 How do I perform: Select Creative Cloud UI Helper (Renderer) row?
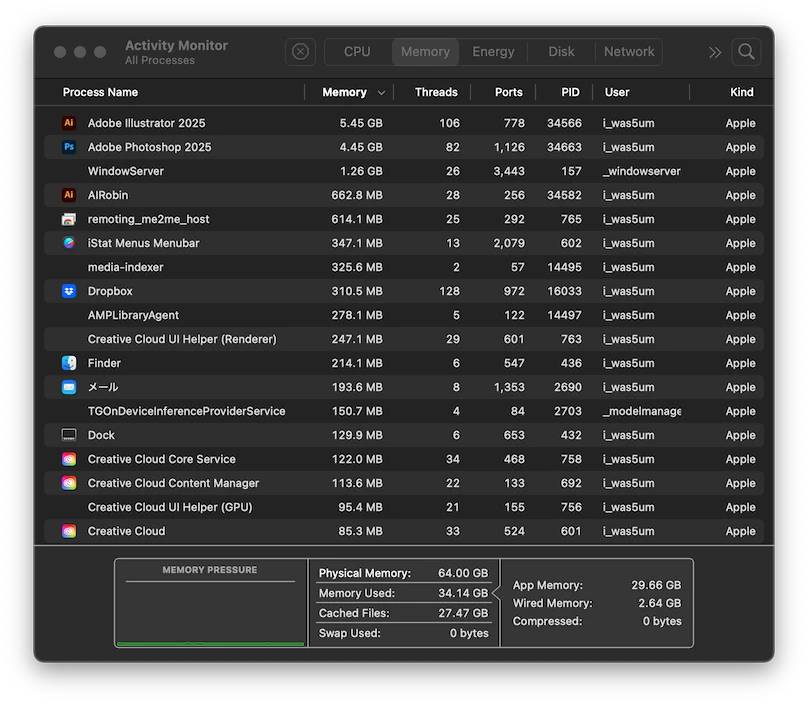403,339
